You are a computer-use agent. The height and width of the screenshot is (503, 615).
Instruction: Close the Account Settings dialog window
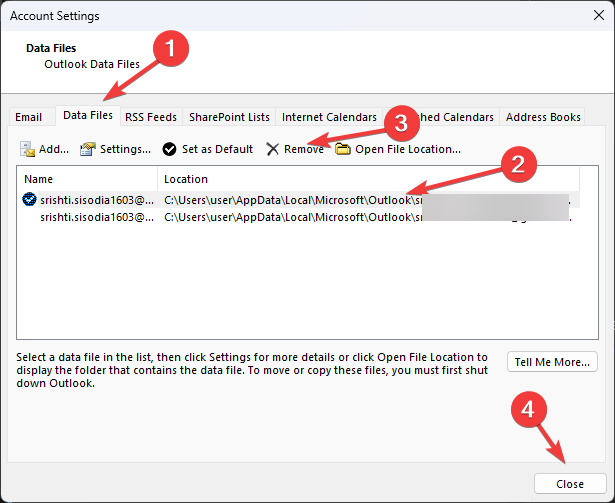599,15
